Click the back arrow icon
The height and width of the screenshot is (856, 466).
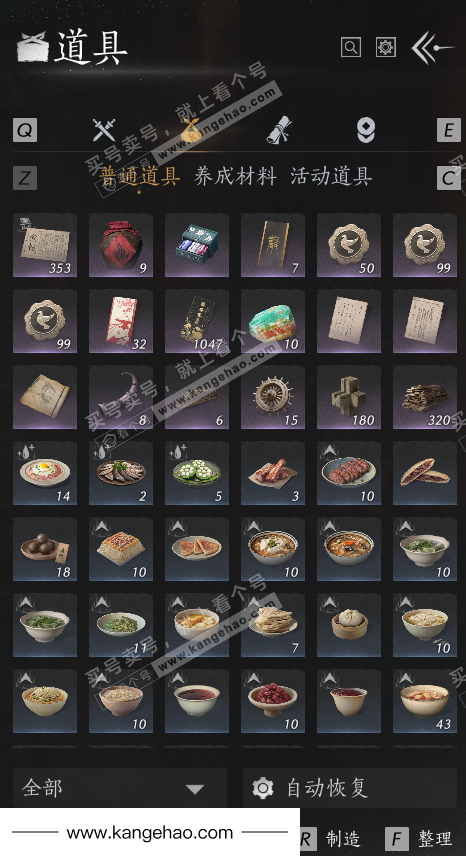pos(432,47)
